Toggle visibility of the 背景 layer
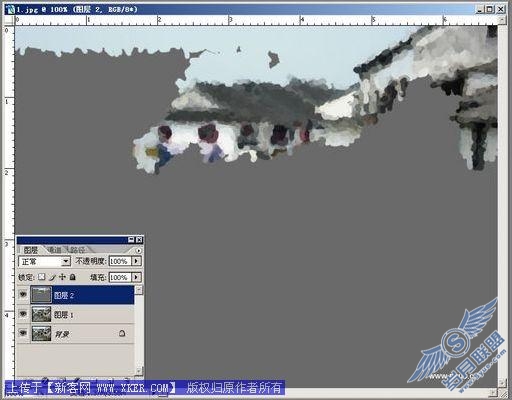 (23, 333)
